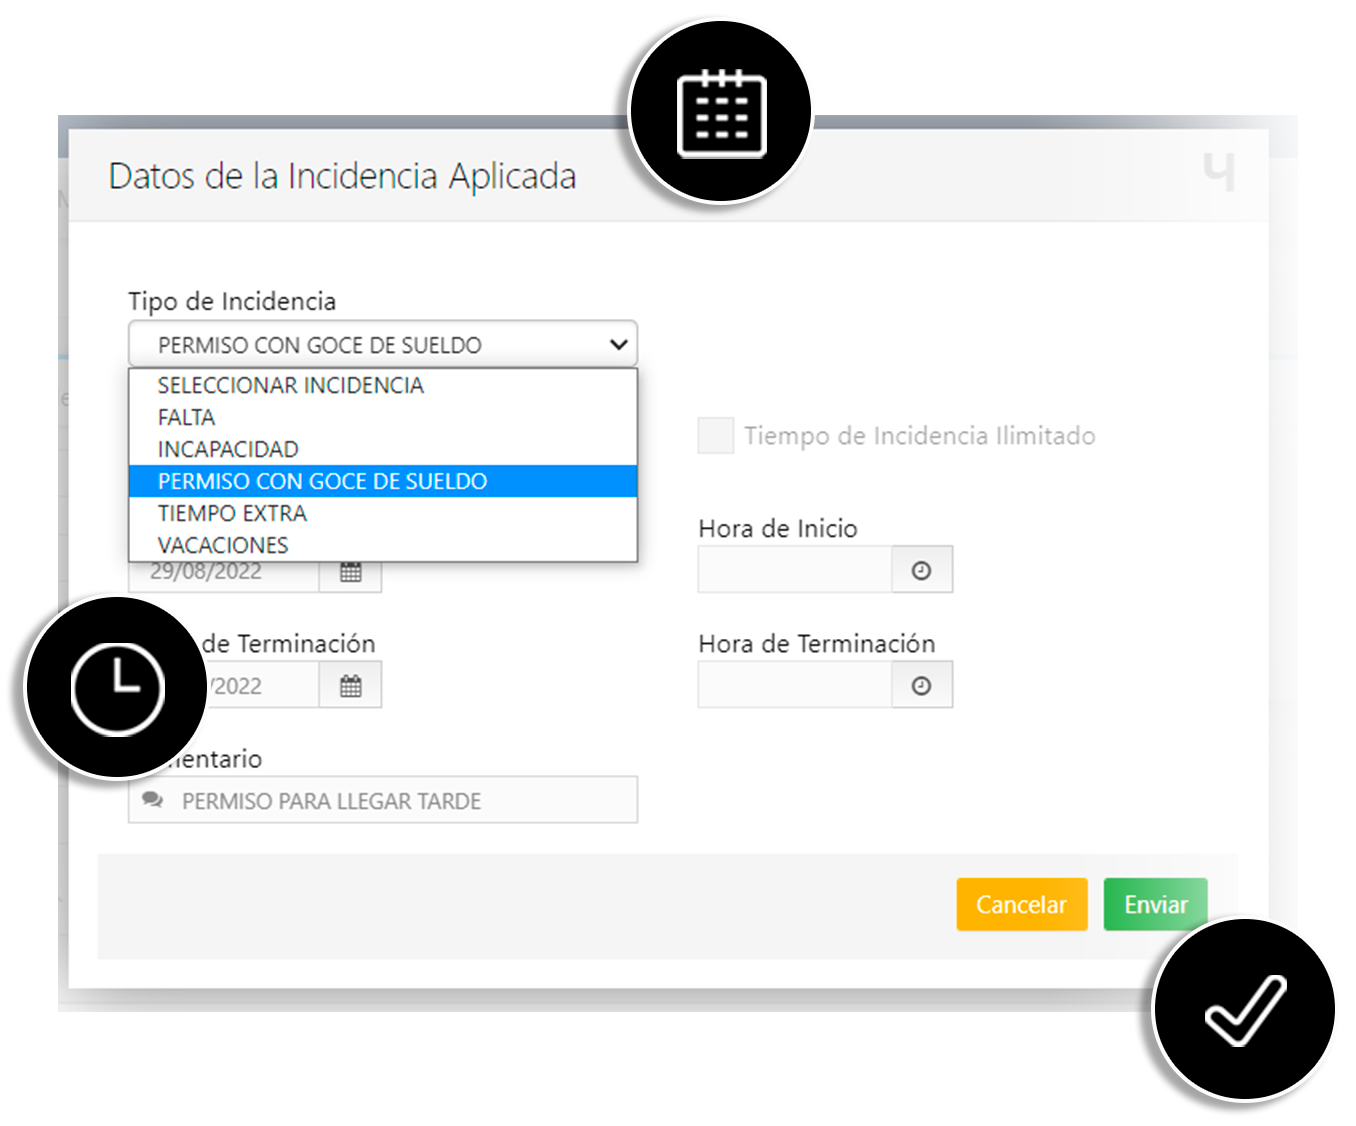Select INCAPACIDAD from the incidence list
1356x1126 pixels.
[x=227, y=449]
